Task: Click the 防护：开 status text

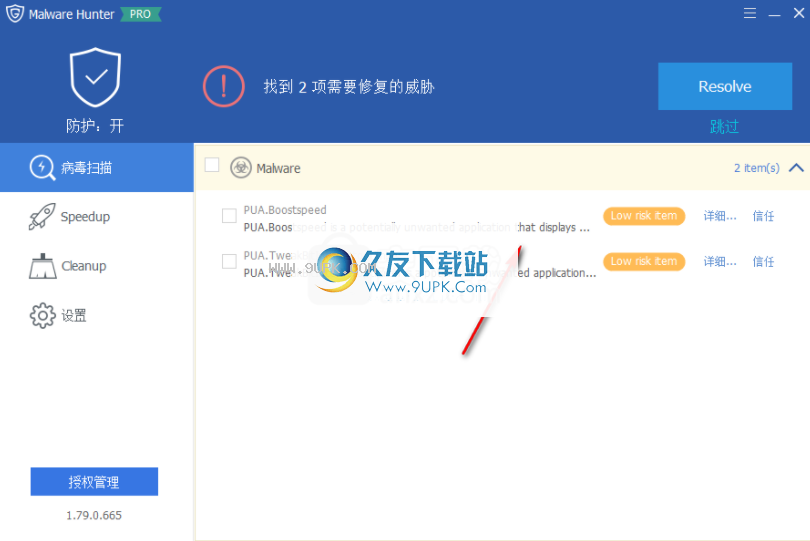Action: (95, 126)
